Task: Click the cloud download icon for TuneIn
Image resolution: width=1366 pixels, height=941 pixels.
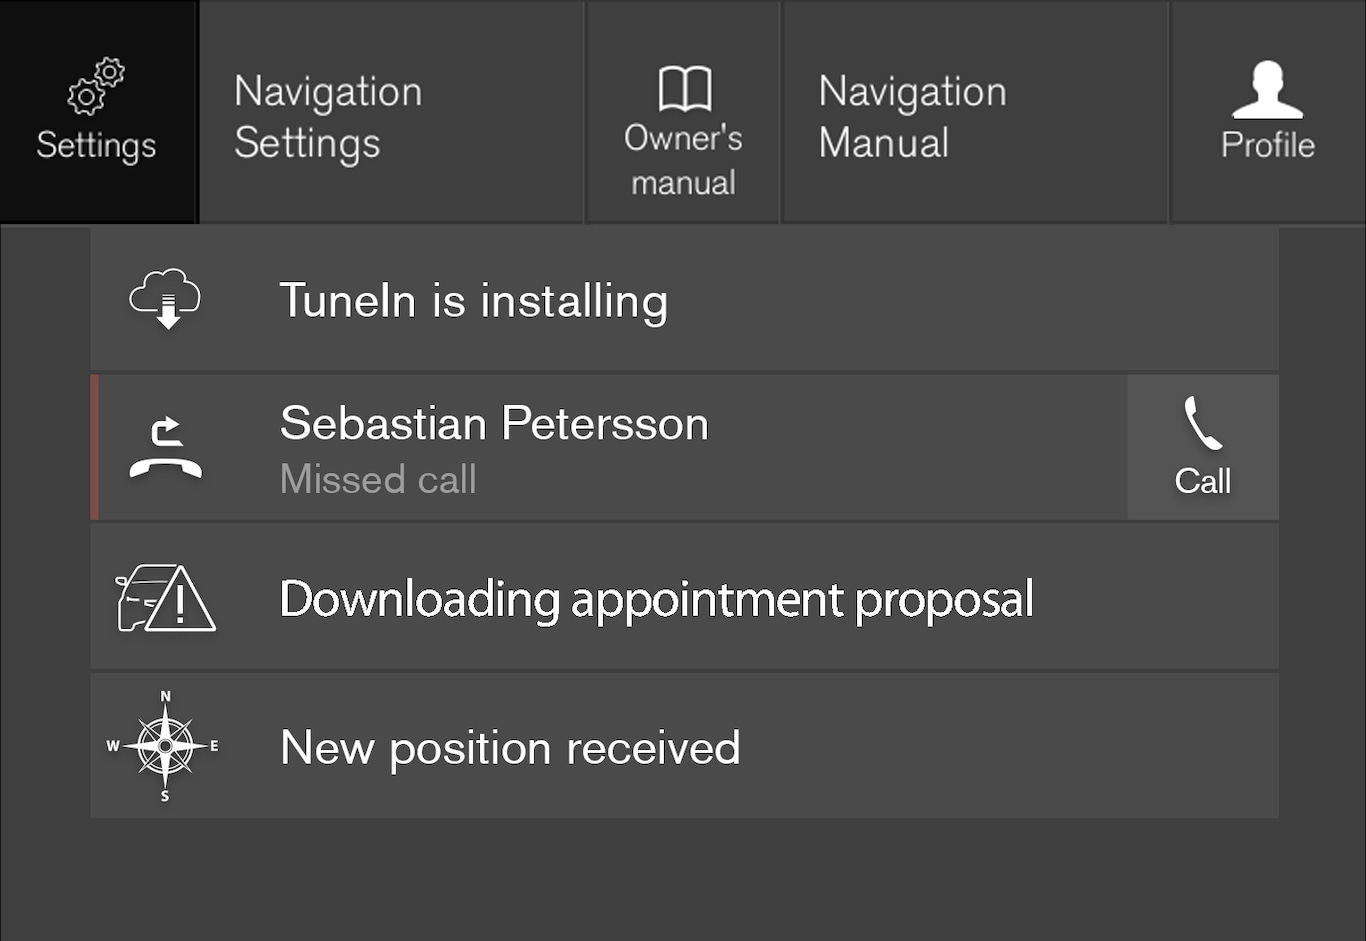Action: click(165, 299)
